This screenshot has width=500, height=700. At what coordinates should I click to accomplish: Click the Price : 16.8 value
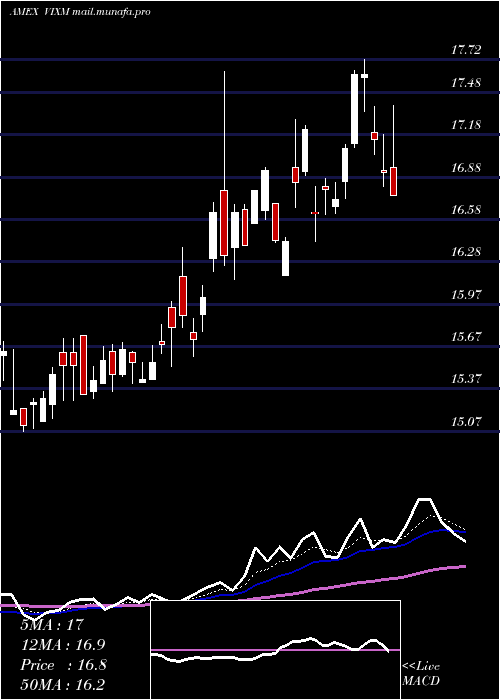tap(63, 665)
